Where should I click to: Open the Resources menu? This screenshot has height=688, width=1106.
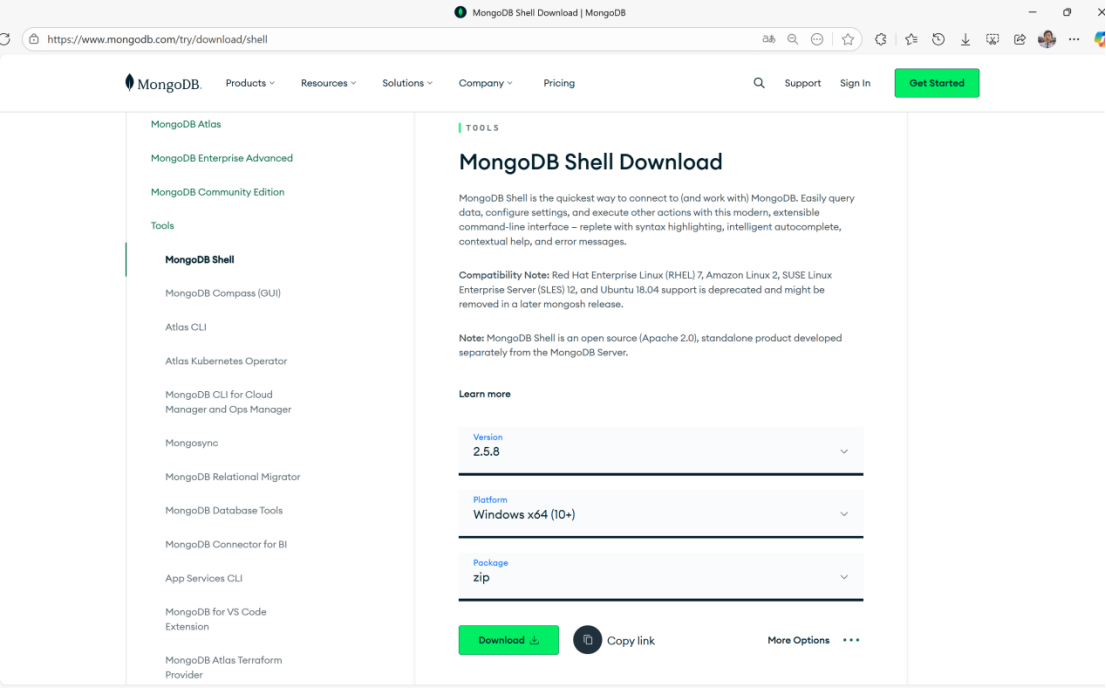pyautogui.click(x=329, y=83)
